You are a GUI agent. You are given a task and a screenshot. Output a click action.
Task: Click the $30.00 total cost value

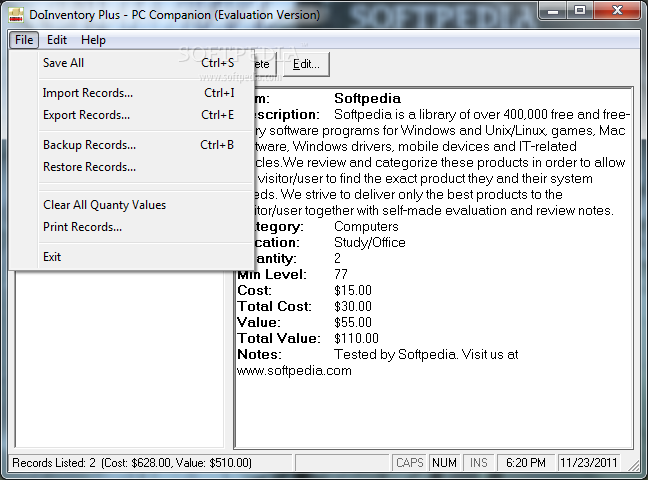pyautogui.click(x=353, y=306)
